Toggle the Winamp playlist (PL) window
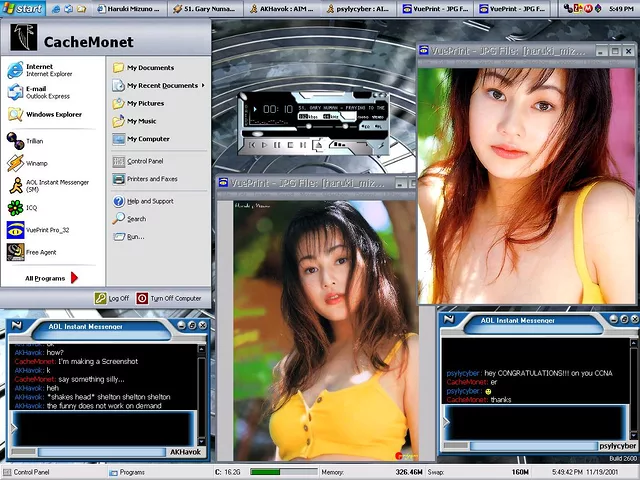The height and width of the screenshot is (480, 640). tap(381, 127)
